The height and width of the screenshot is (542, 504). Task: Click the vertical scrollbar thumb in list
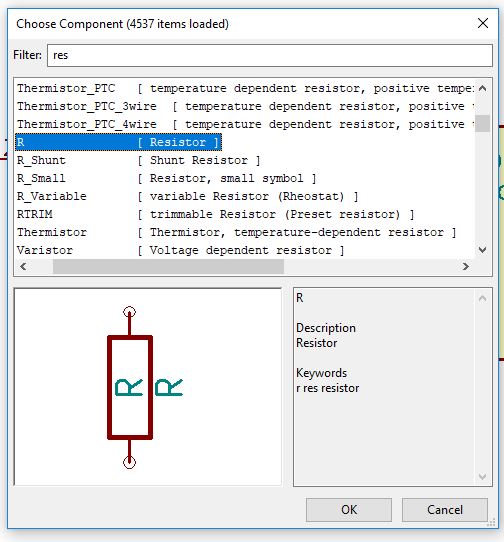click(x=483, y=123)
